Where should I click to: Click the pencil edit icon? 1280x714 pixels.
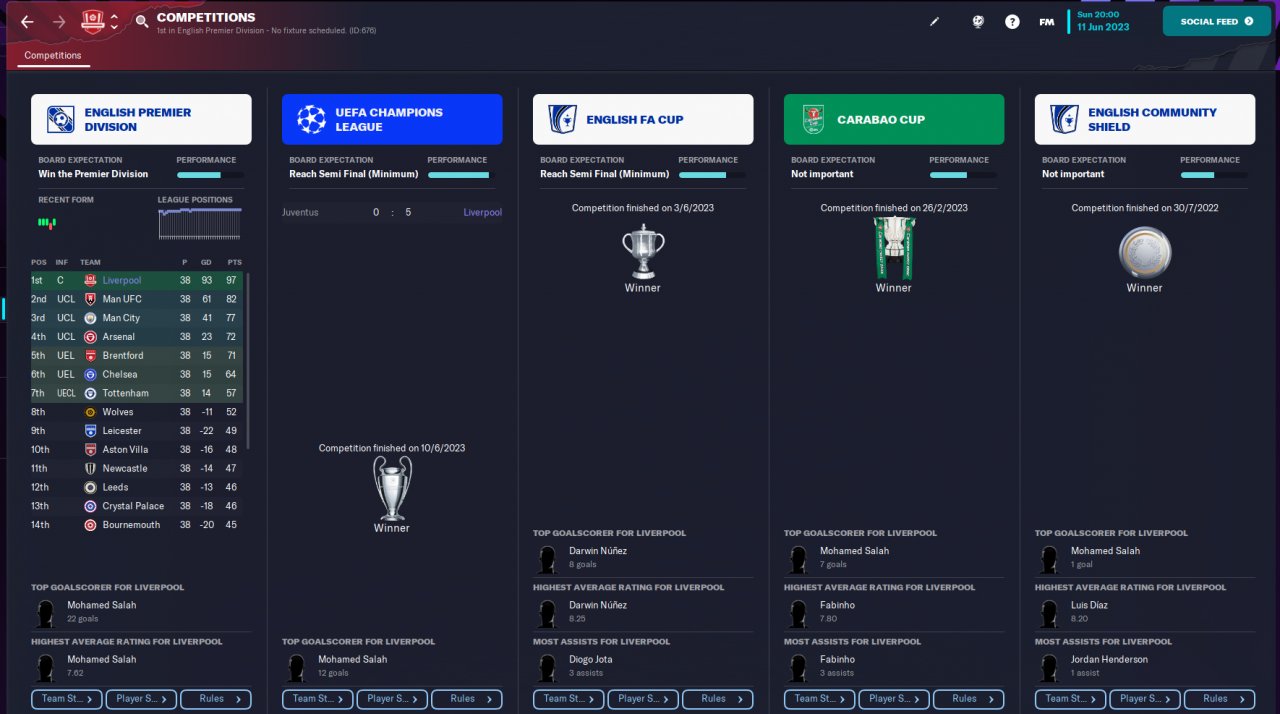[x=935, y=21]
